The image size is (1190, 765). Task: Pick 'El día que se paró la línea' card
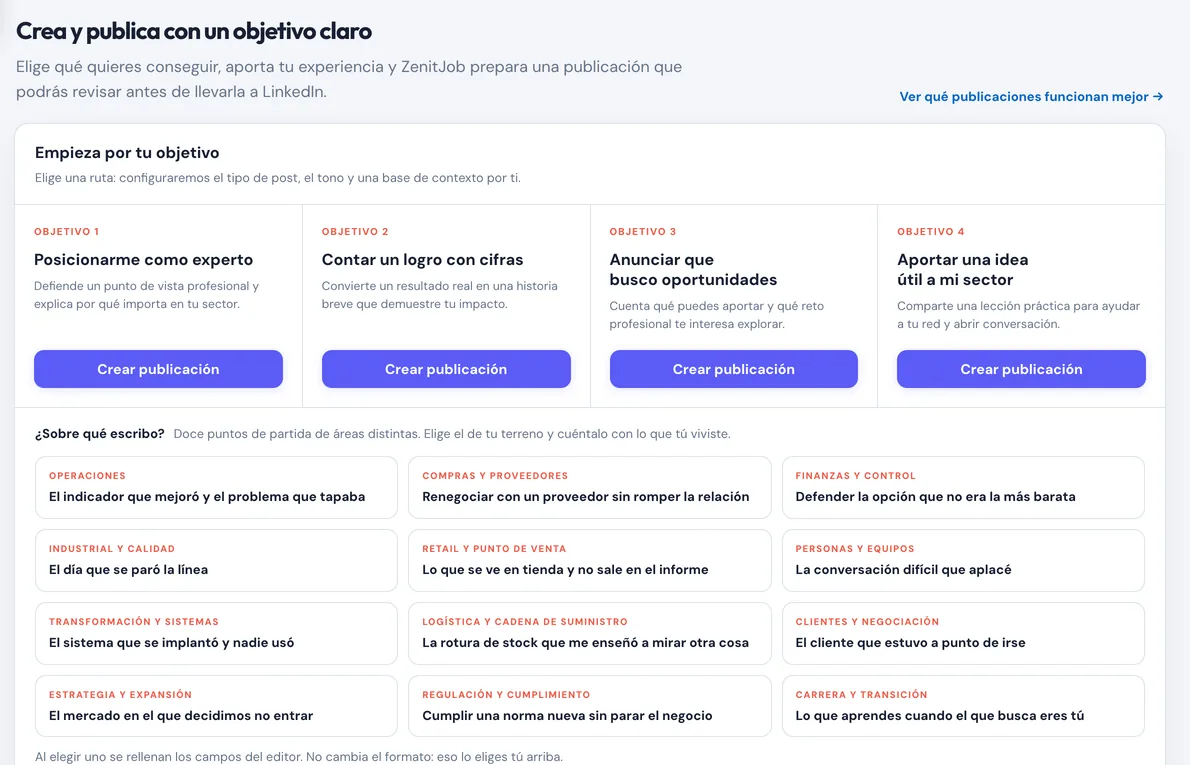point(216,560)
